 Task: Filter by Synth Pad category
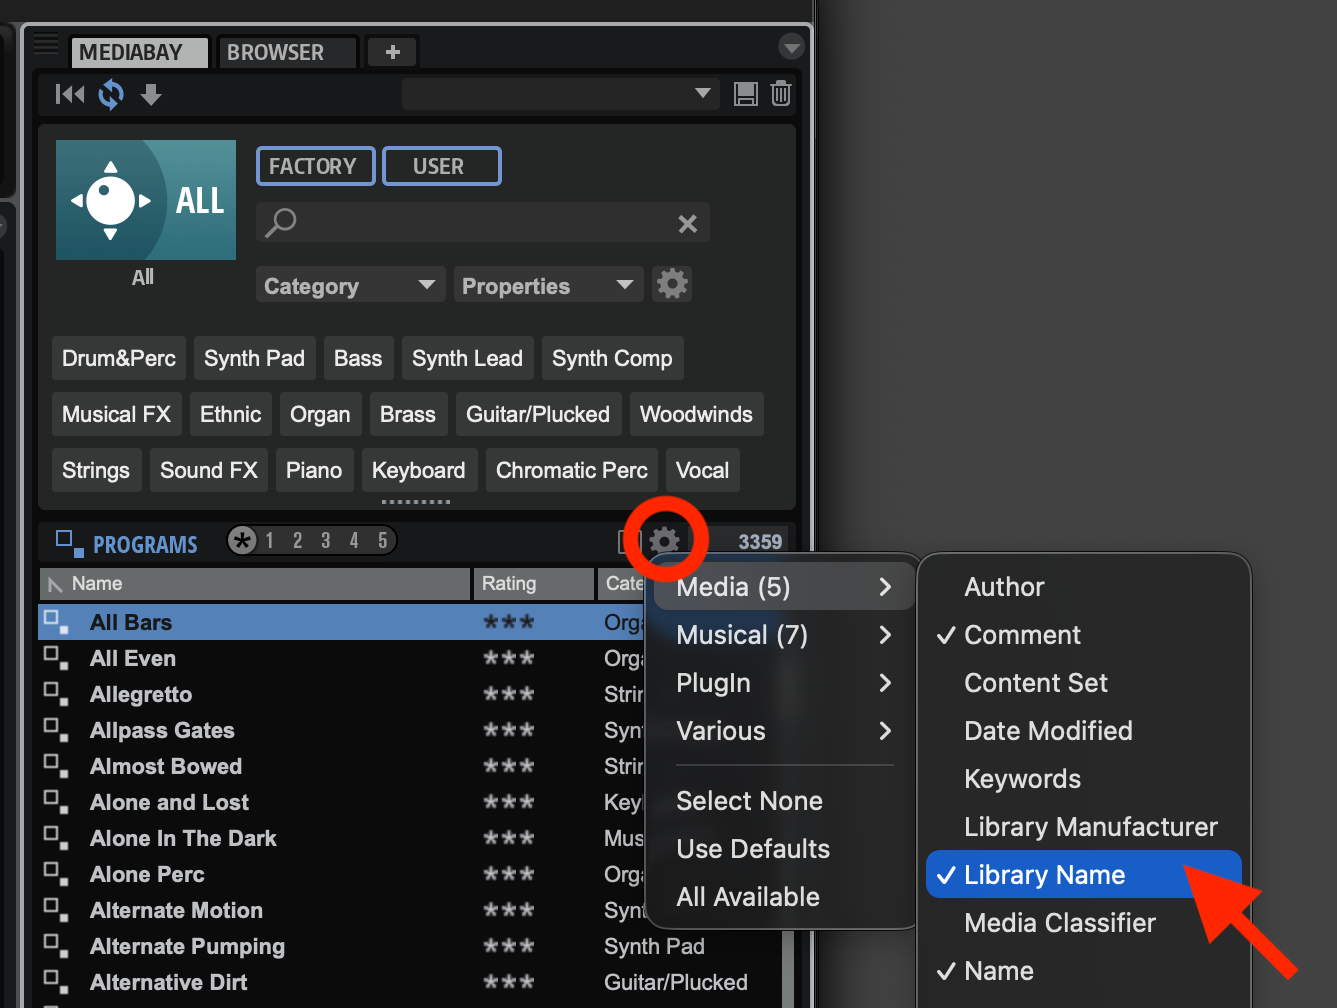coord(254,358)
